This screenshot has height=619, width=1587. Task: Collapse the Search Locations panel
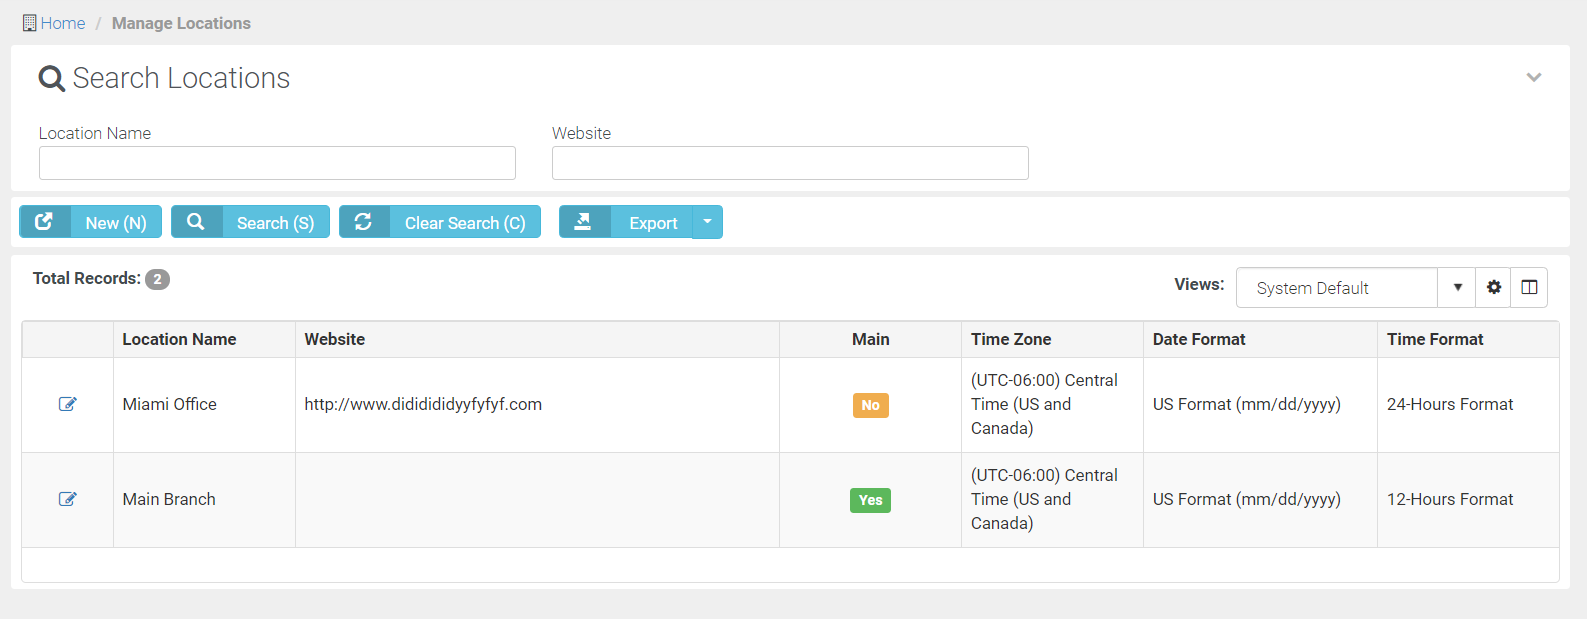pyautogui.click(x=1533, y=77)
